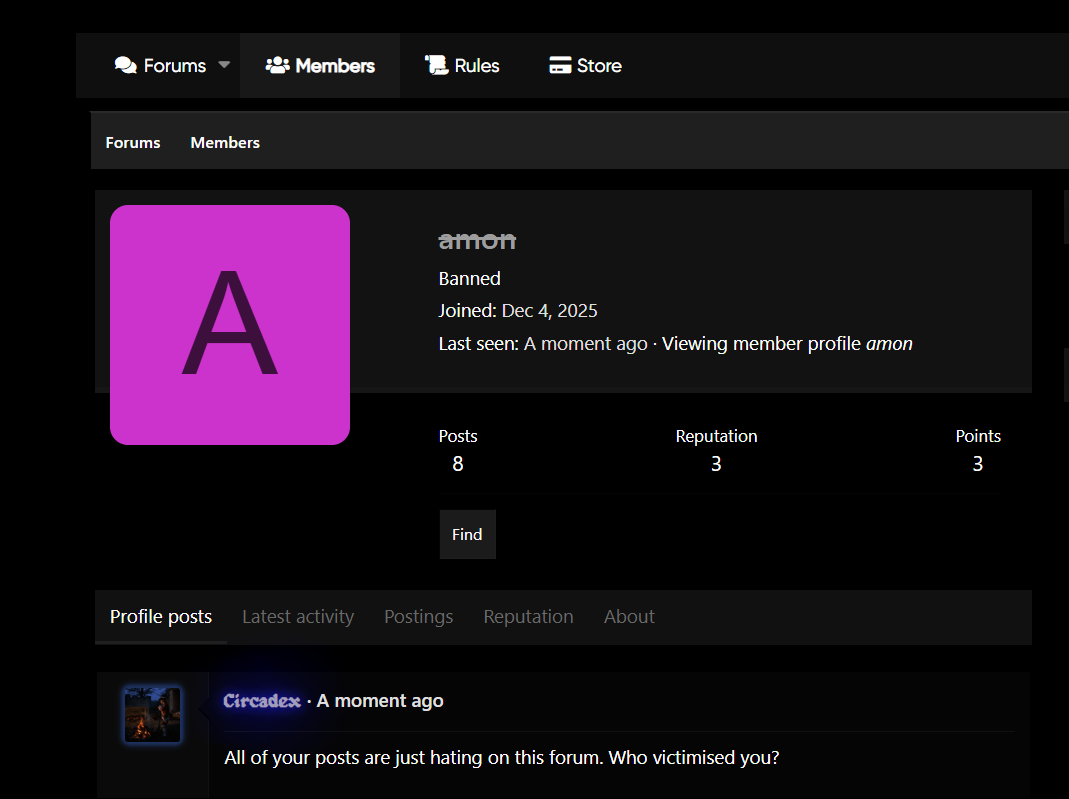Click the Posts count of 8

click(x=458, y=464)
